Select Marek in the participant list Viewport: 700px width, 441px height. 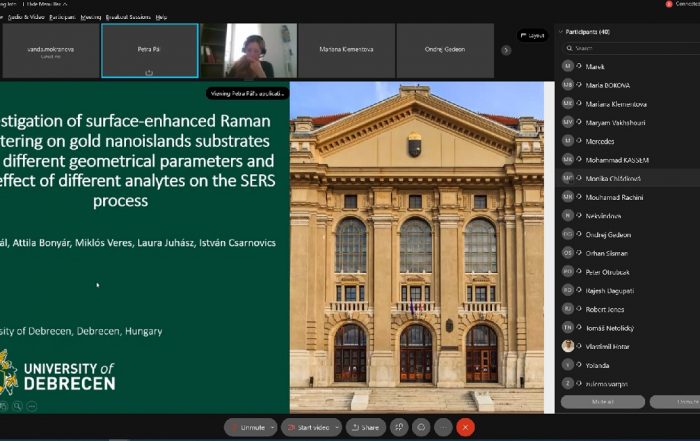point(627,67)
